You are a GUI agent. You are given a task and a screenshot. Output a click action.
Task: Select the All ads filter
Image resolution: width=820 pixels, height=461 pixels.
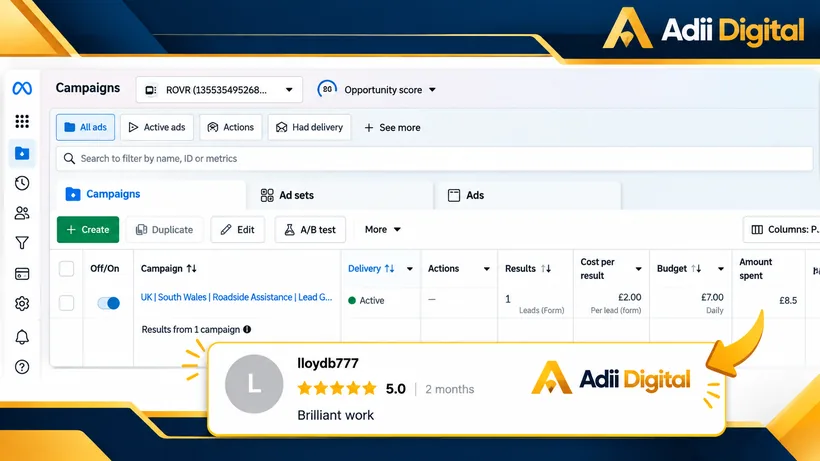tap(85, 127)
